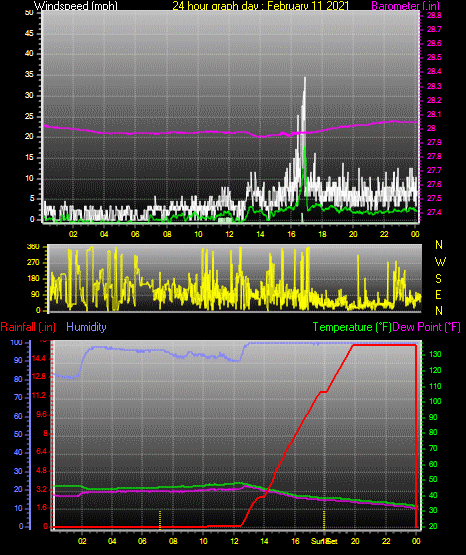The width and height of the screenshot is (466, 555).
Task: Click the Humidity legend label
Action: pyautogui.click(x=86, y=327)
